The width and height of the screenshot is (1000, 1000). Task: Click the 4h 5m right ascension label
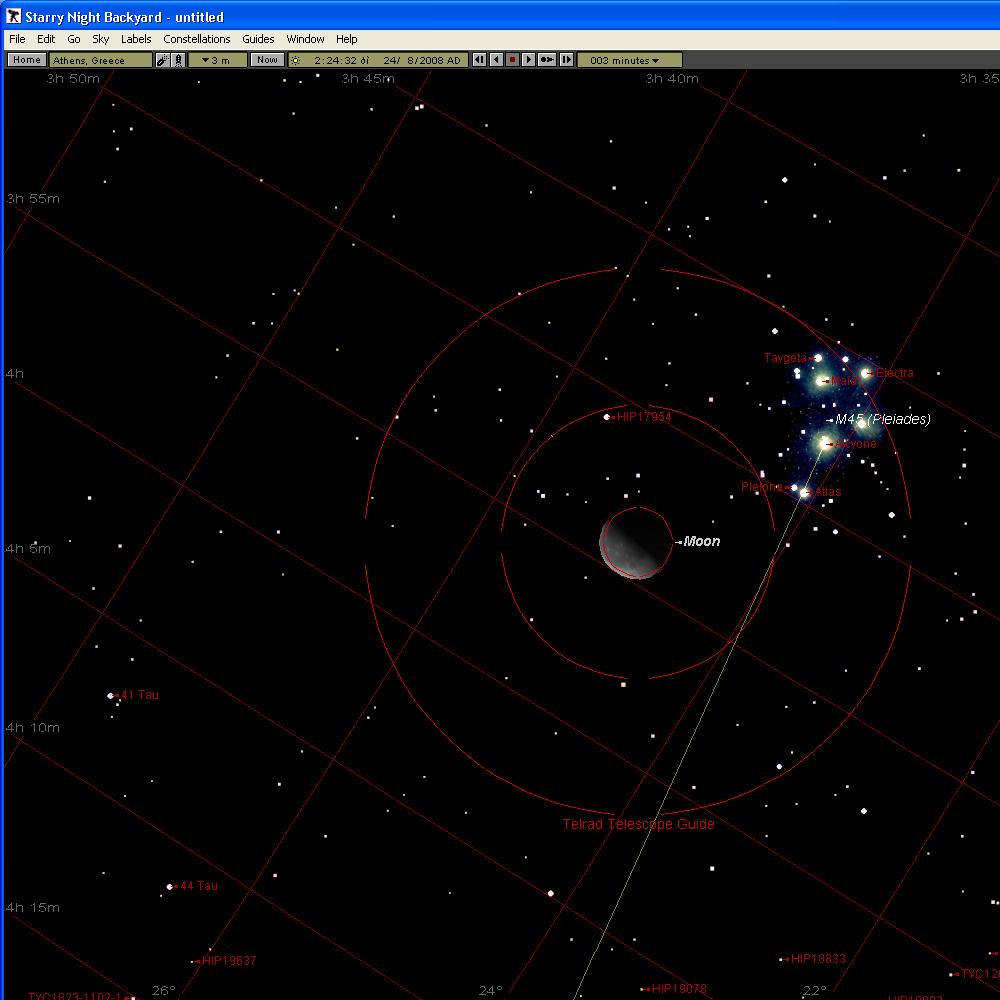pos(28,548)
